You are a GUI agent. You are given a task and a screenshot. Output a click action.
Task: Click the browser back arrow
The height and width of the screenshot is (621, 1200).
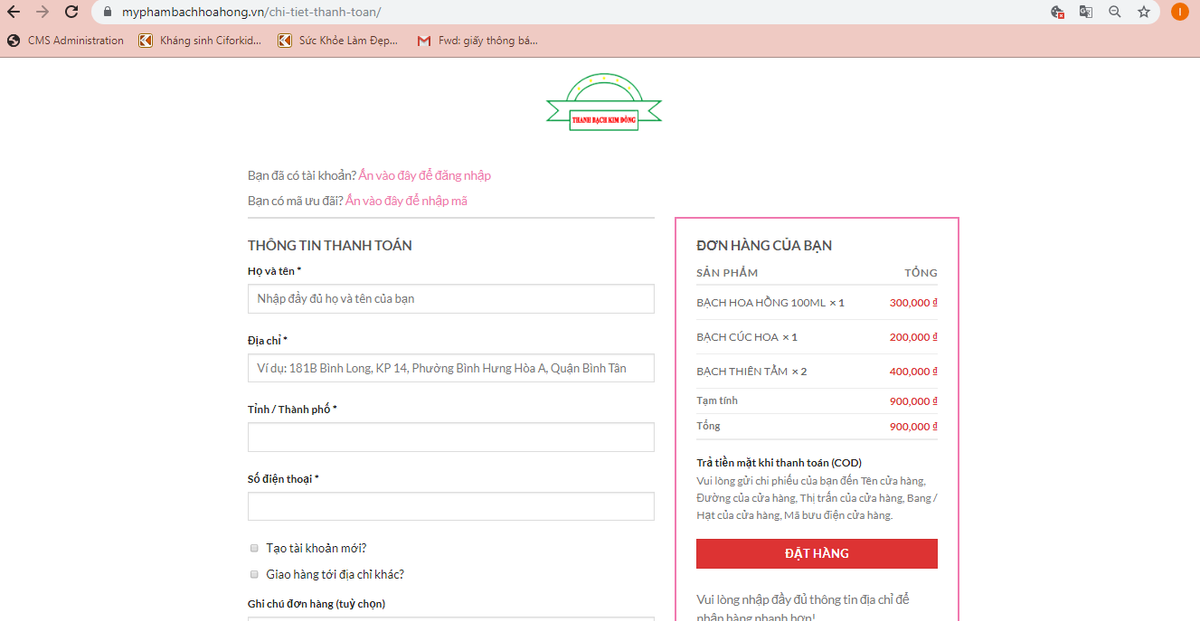coord(13,12)
